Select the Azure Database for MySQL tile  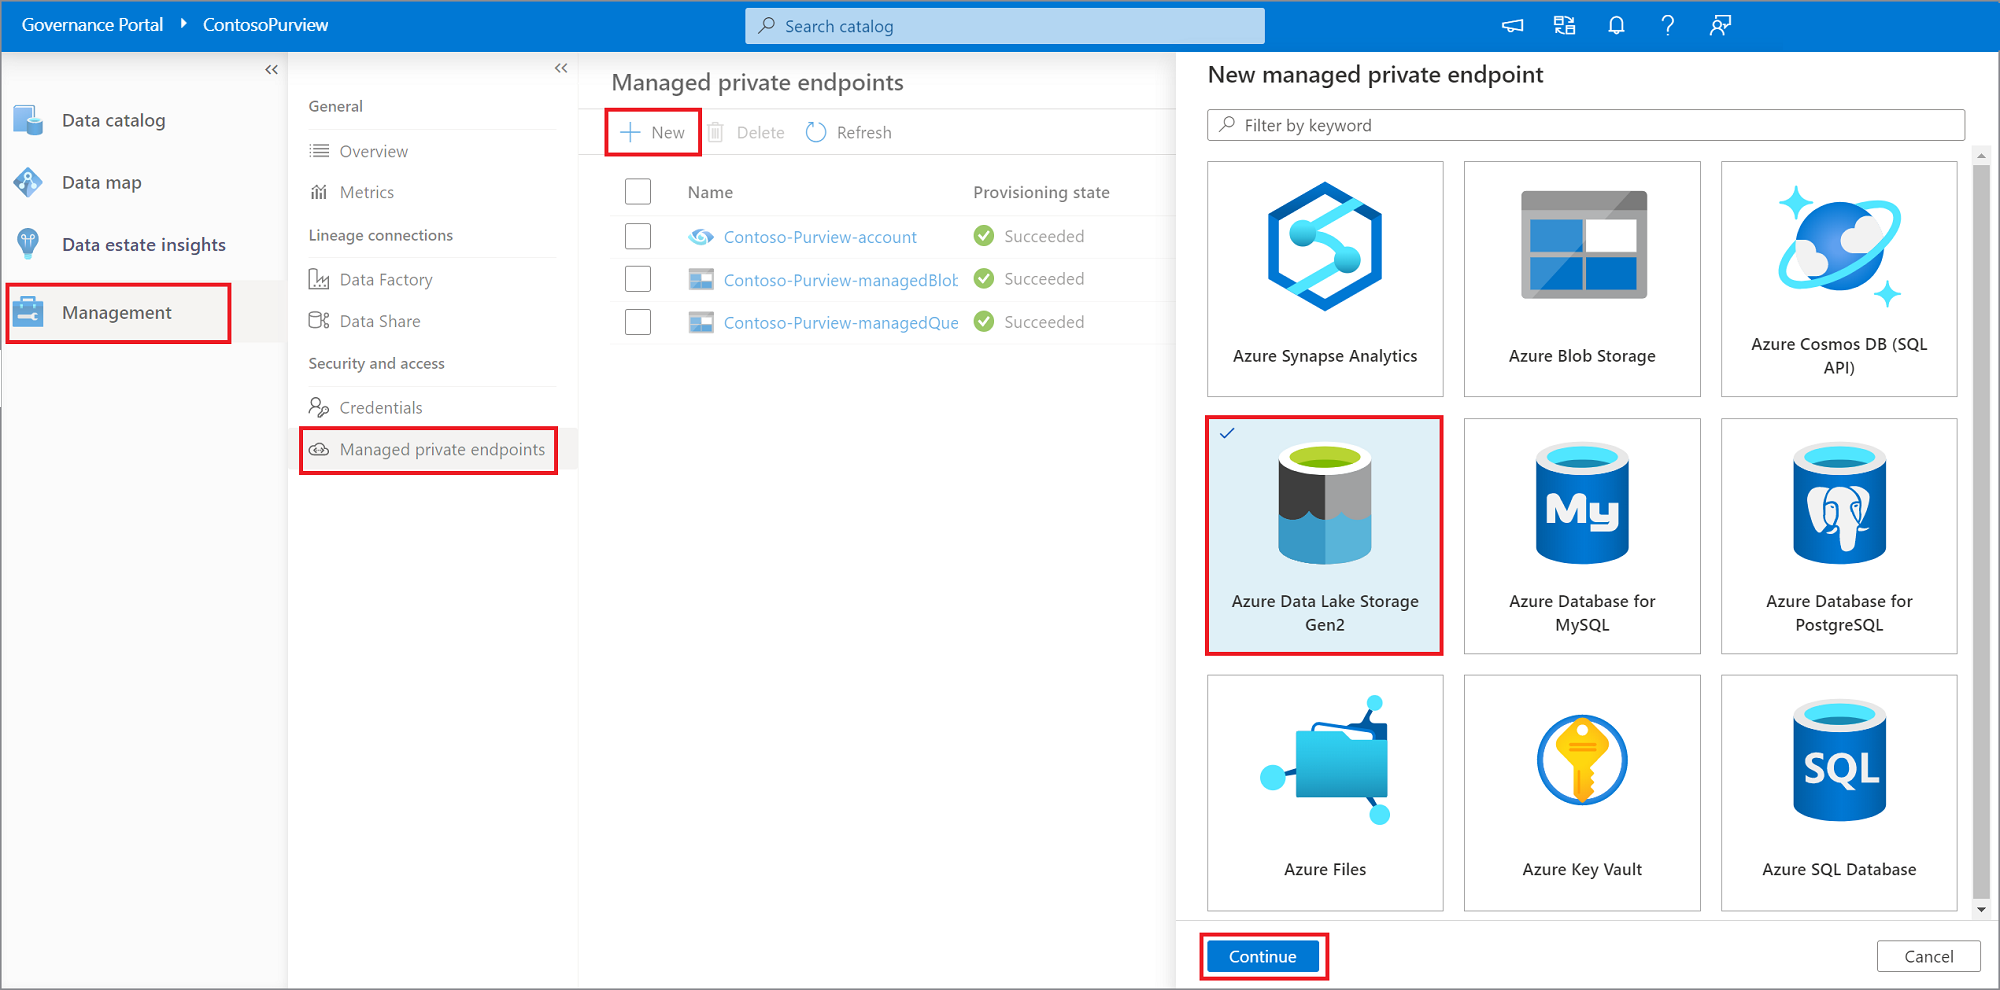[1582, 536]
